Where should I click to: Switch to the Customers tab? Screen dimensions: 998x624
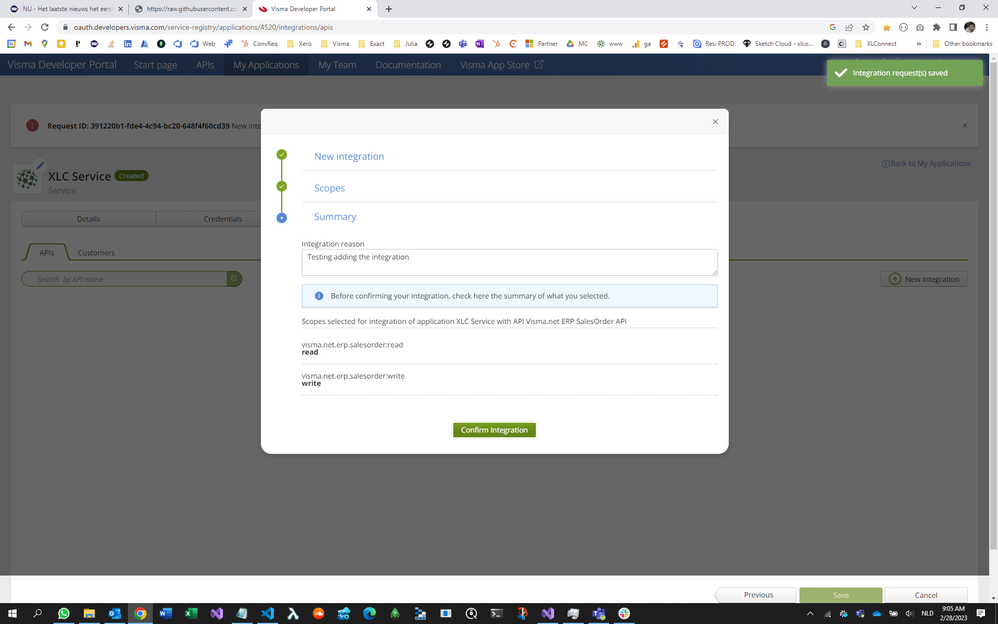click(96, 253)
